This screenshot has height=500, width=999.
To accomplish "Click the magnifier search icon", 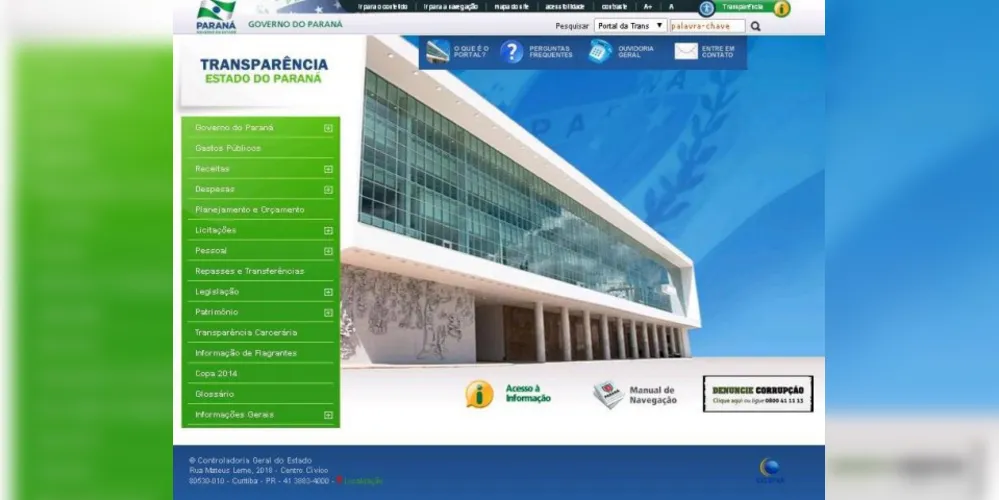I will [x=756, y=26].
